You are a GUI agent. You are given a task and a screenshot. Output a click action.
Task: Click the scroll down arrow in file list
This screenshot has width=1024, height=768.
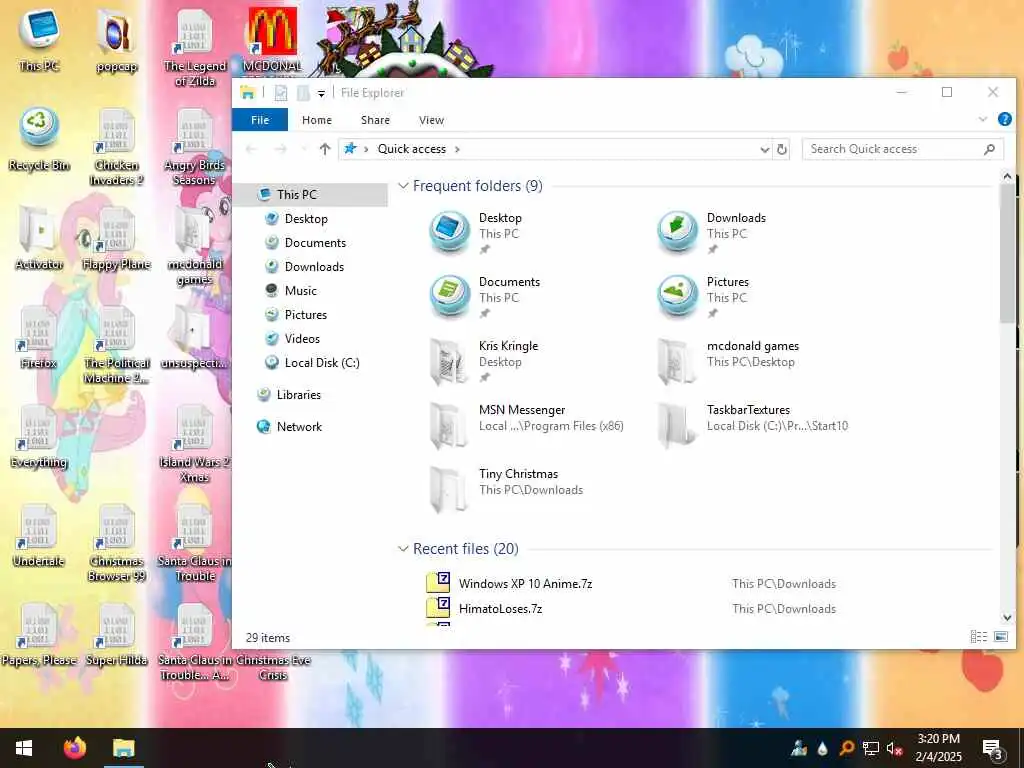pos(1006,618)
